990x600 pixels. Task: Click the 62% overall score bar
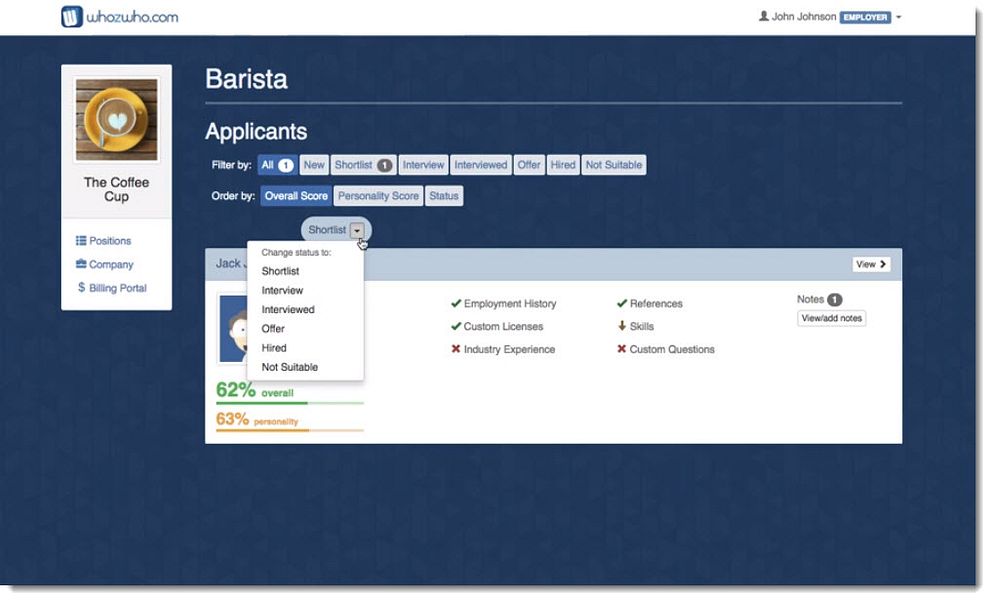(290, 404)
